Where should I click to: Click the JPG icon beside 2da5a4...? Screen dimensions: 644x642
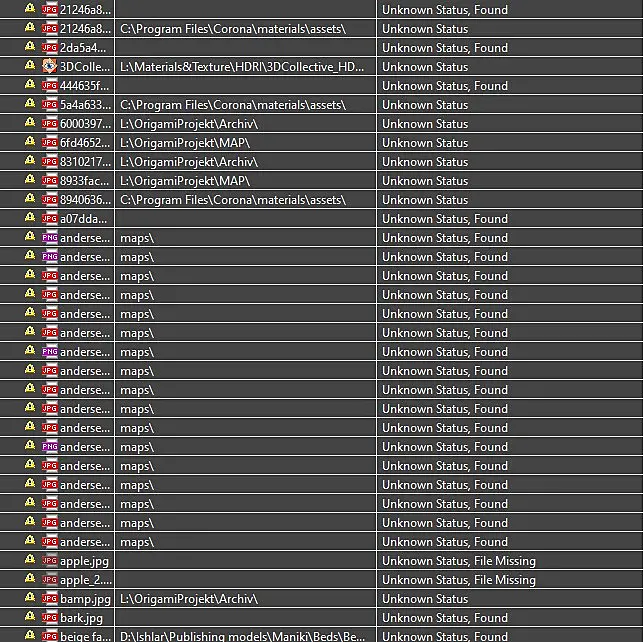click(49, 48)
